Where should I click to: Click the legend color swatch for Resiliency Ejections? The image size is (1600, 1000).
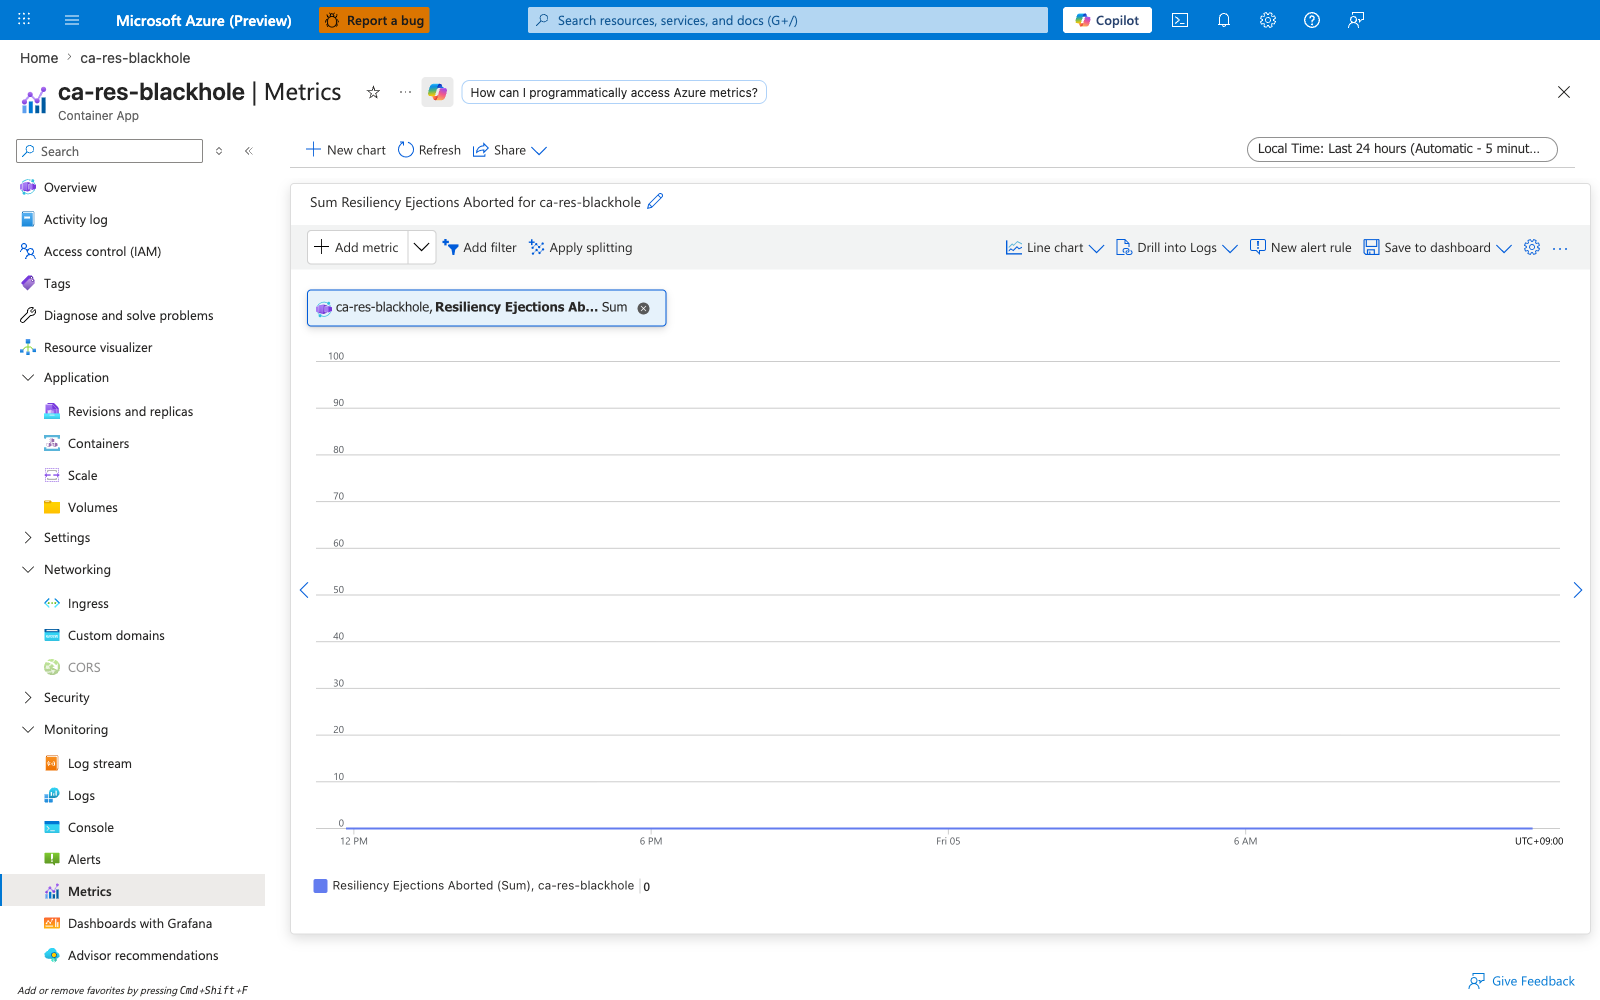point(321,886)
